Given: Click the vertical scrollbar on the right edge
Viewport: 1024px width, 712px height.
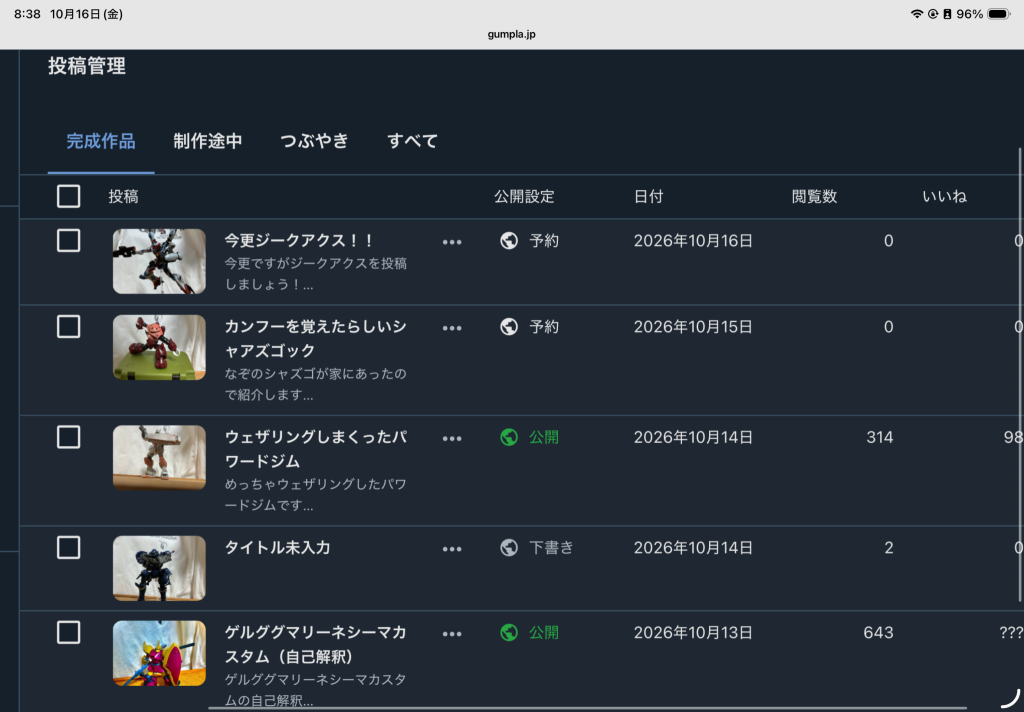Looking at the screenshot, I should point(1020,374).
